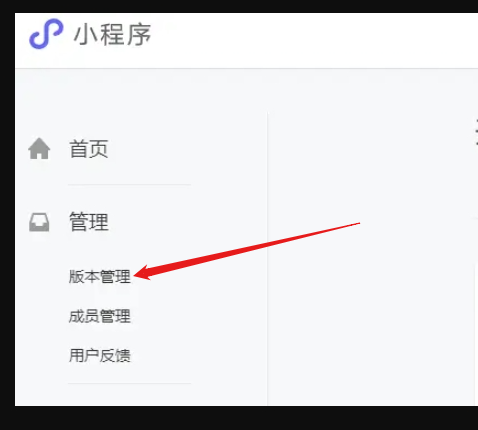The height and width of the screenshot is (430, 478).
Task: Click the cut-off text at the top right edge
Action: pyautogui.click(x=477, y=133)
